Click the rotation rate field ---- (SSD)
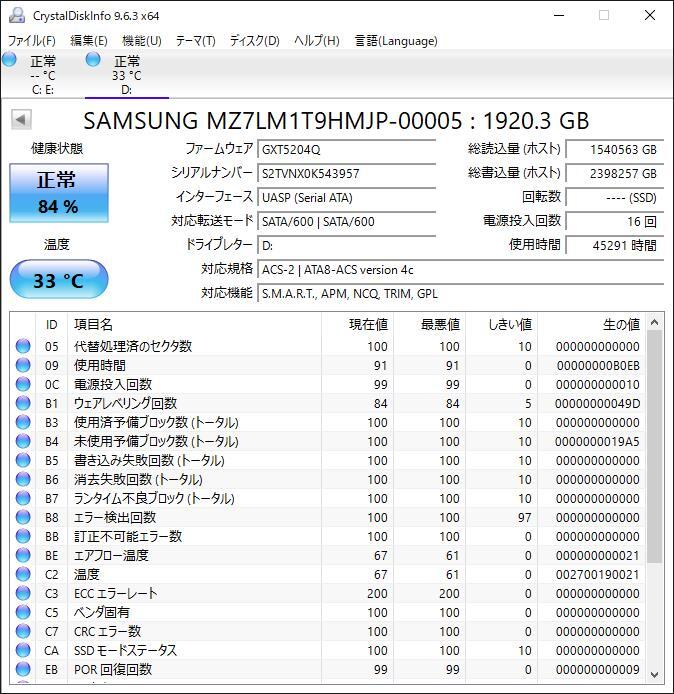This screenshot has height=694, width=674. click(x=615, y=197)
